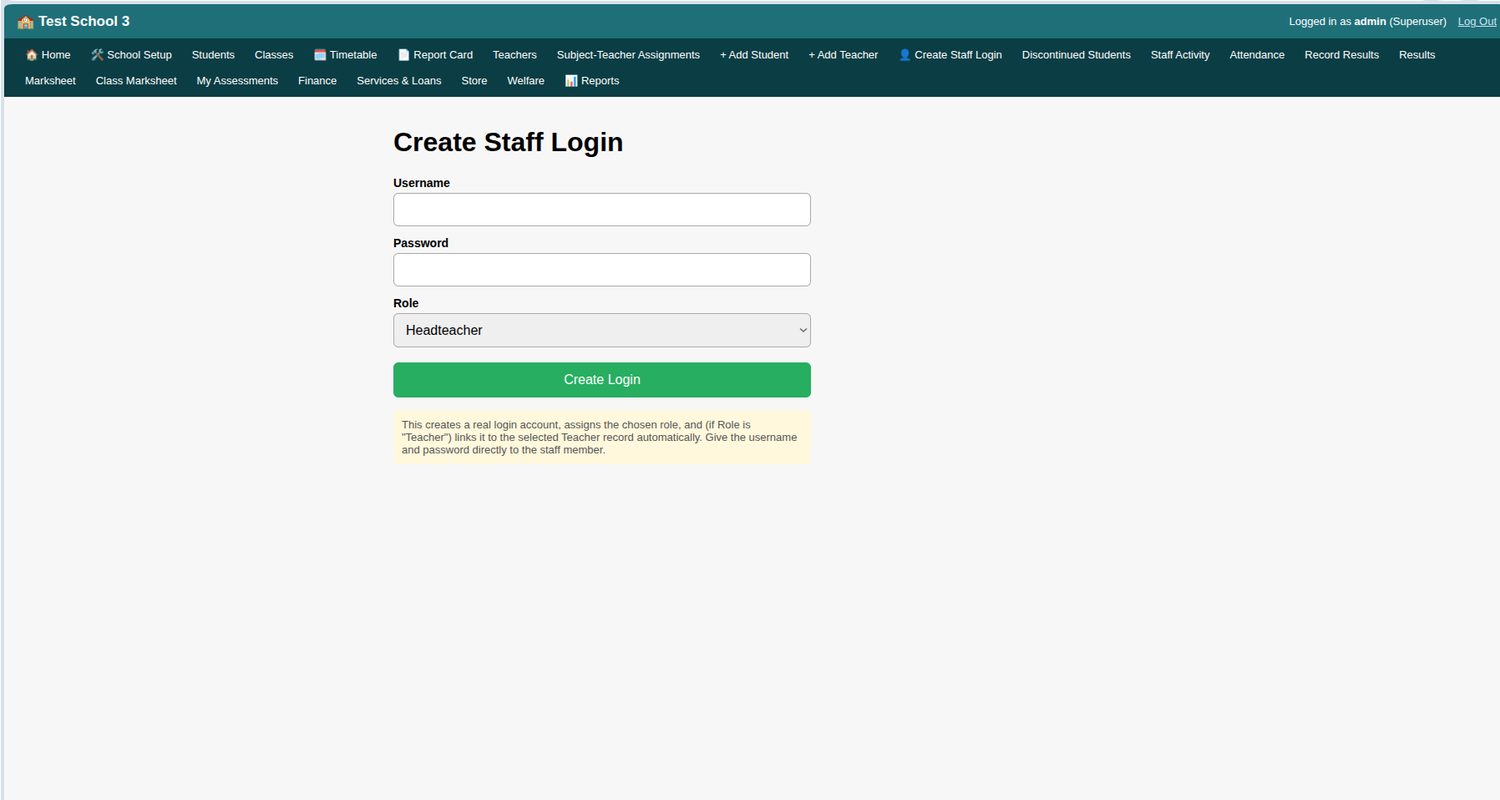Open the Students menu item
The height and width of the screenshot is (800, 1500).
click(x=213, y=55)
